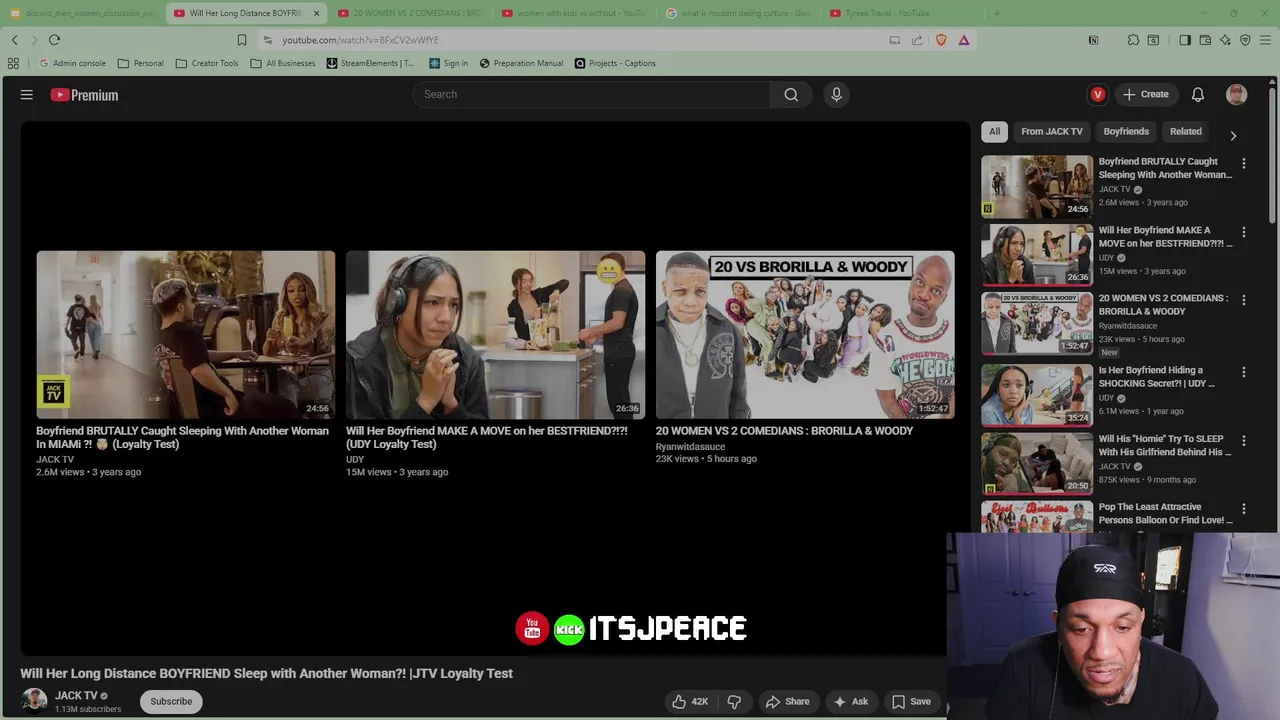The image size is (1280, 720).
Task: Open Brave Wallet icon
Action: click(x=1205, y=40)
